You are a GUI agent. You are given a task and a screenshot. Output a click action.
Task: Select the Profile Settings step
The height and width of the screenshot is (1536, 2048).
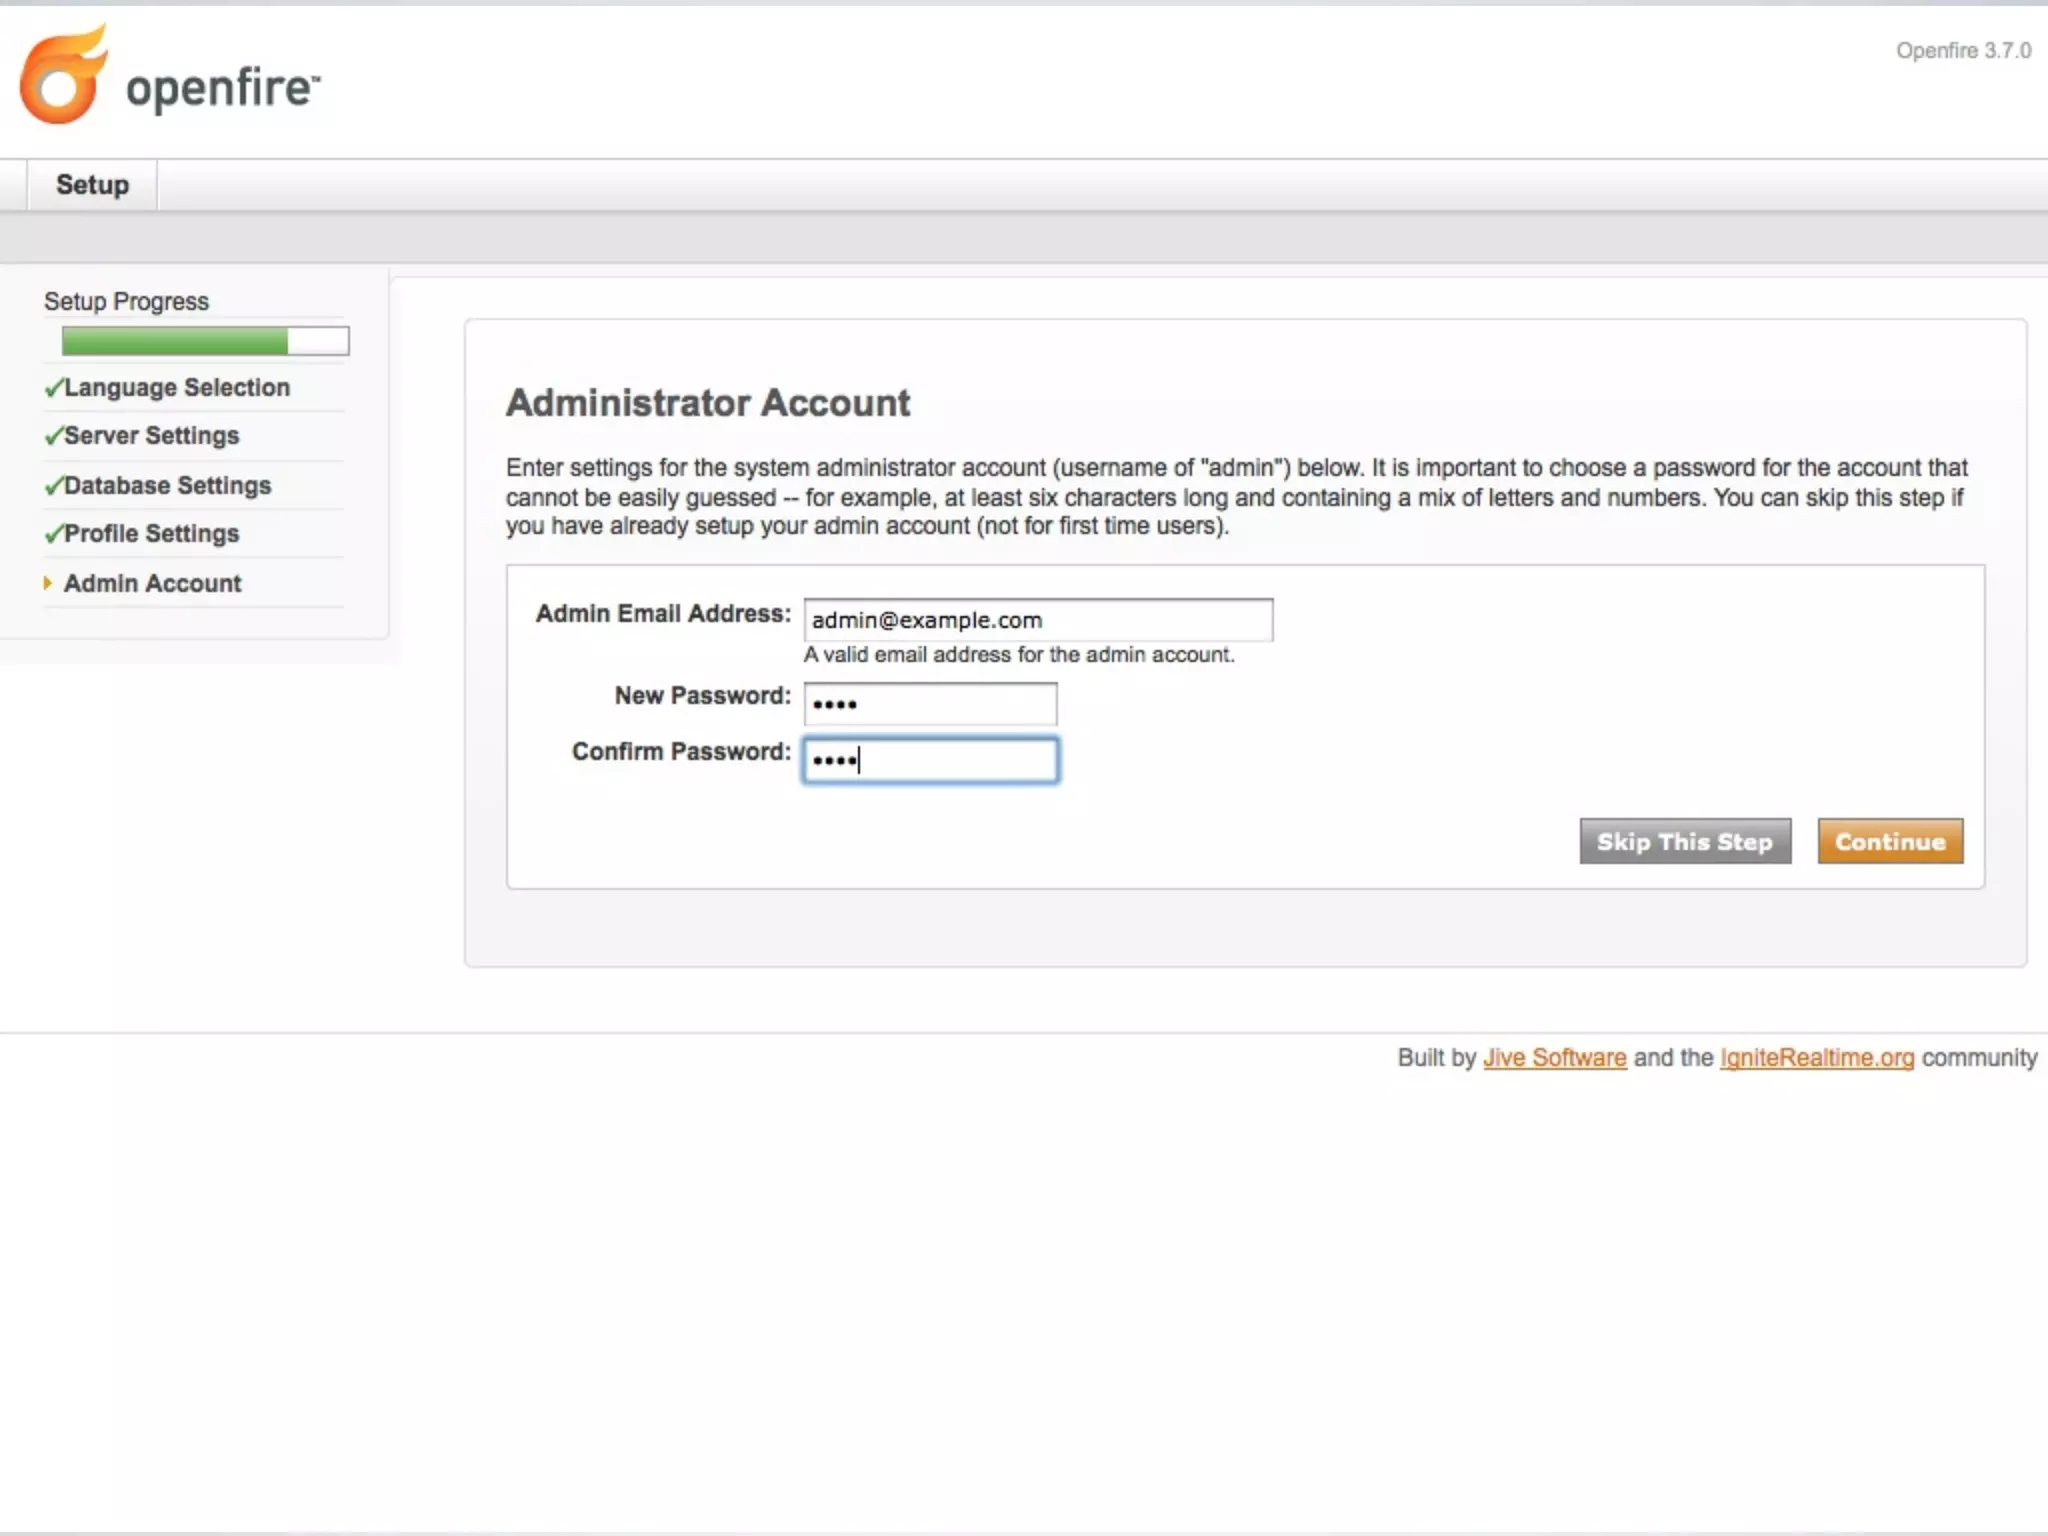click(152, 534)
